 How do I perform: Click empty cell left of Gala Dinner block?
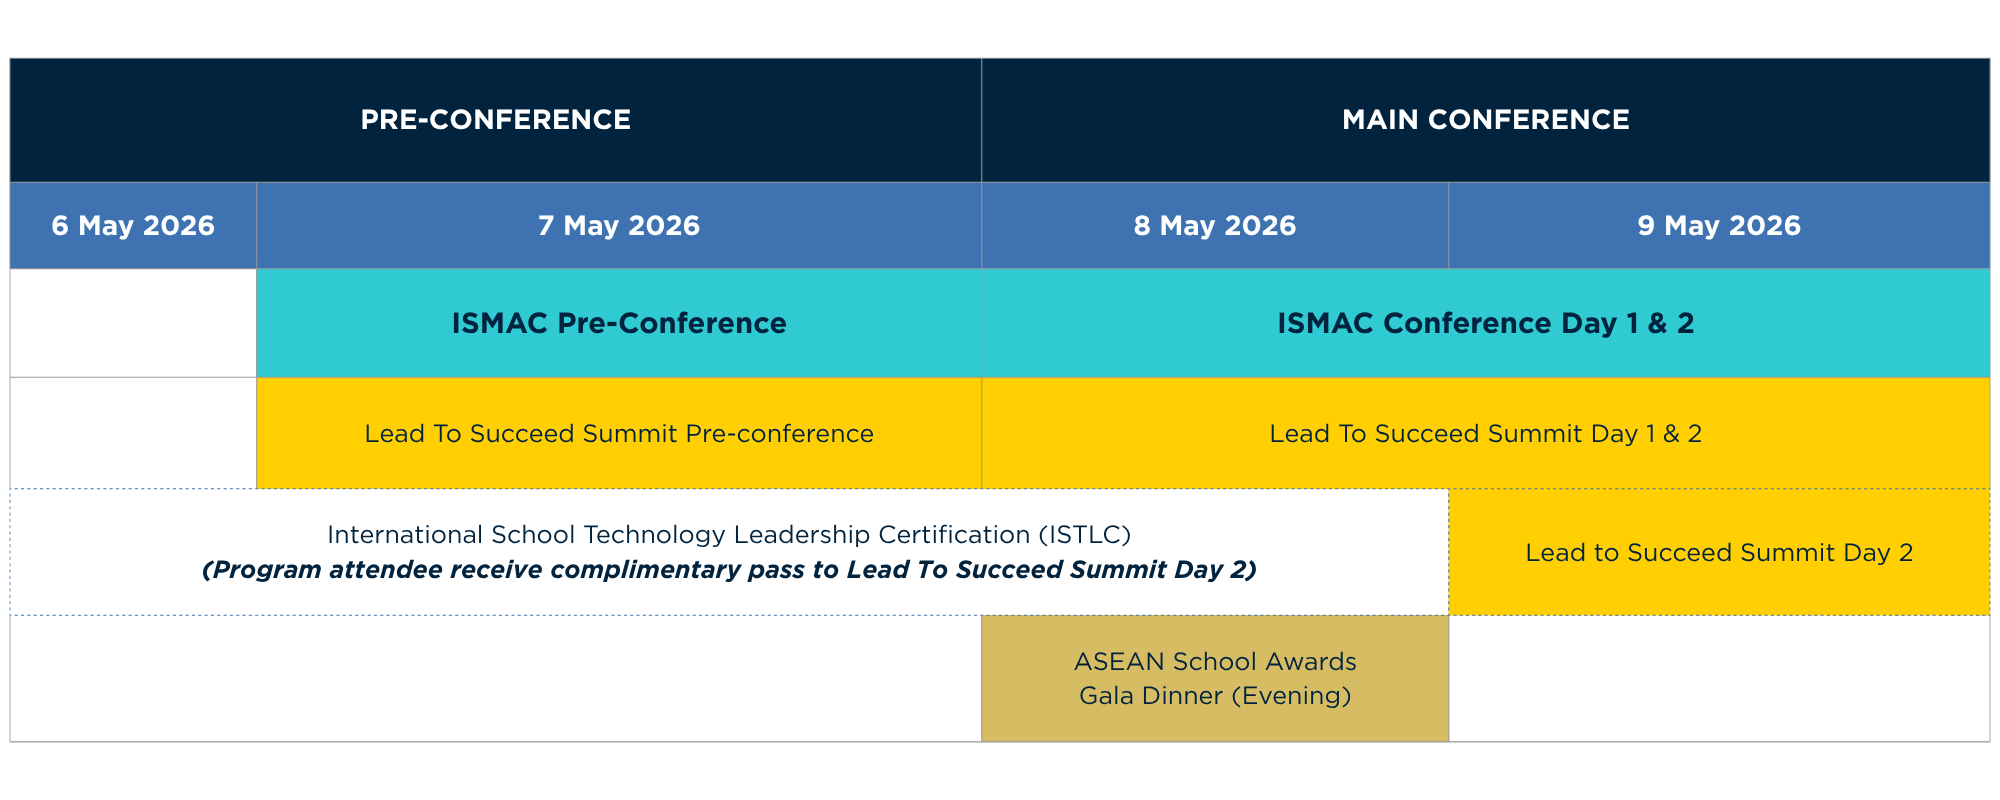tap(495, 679)
